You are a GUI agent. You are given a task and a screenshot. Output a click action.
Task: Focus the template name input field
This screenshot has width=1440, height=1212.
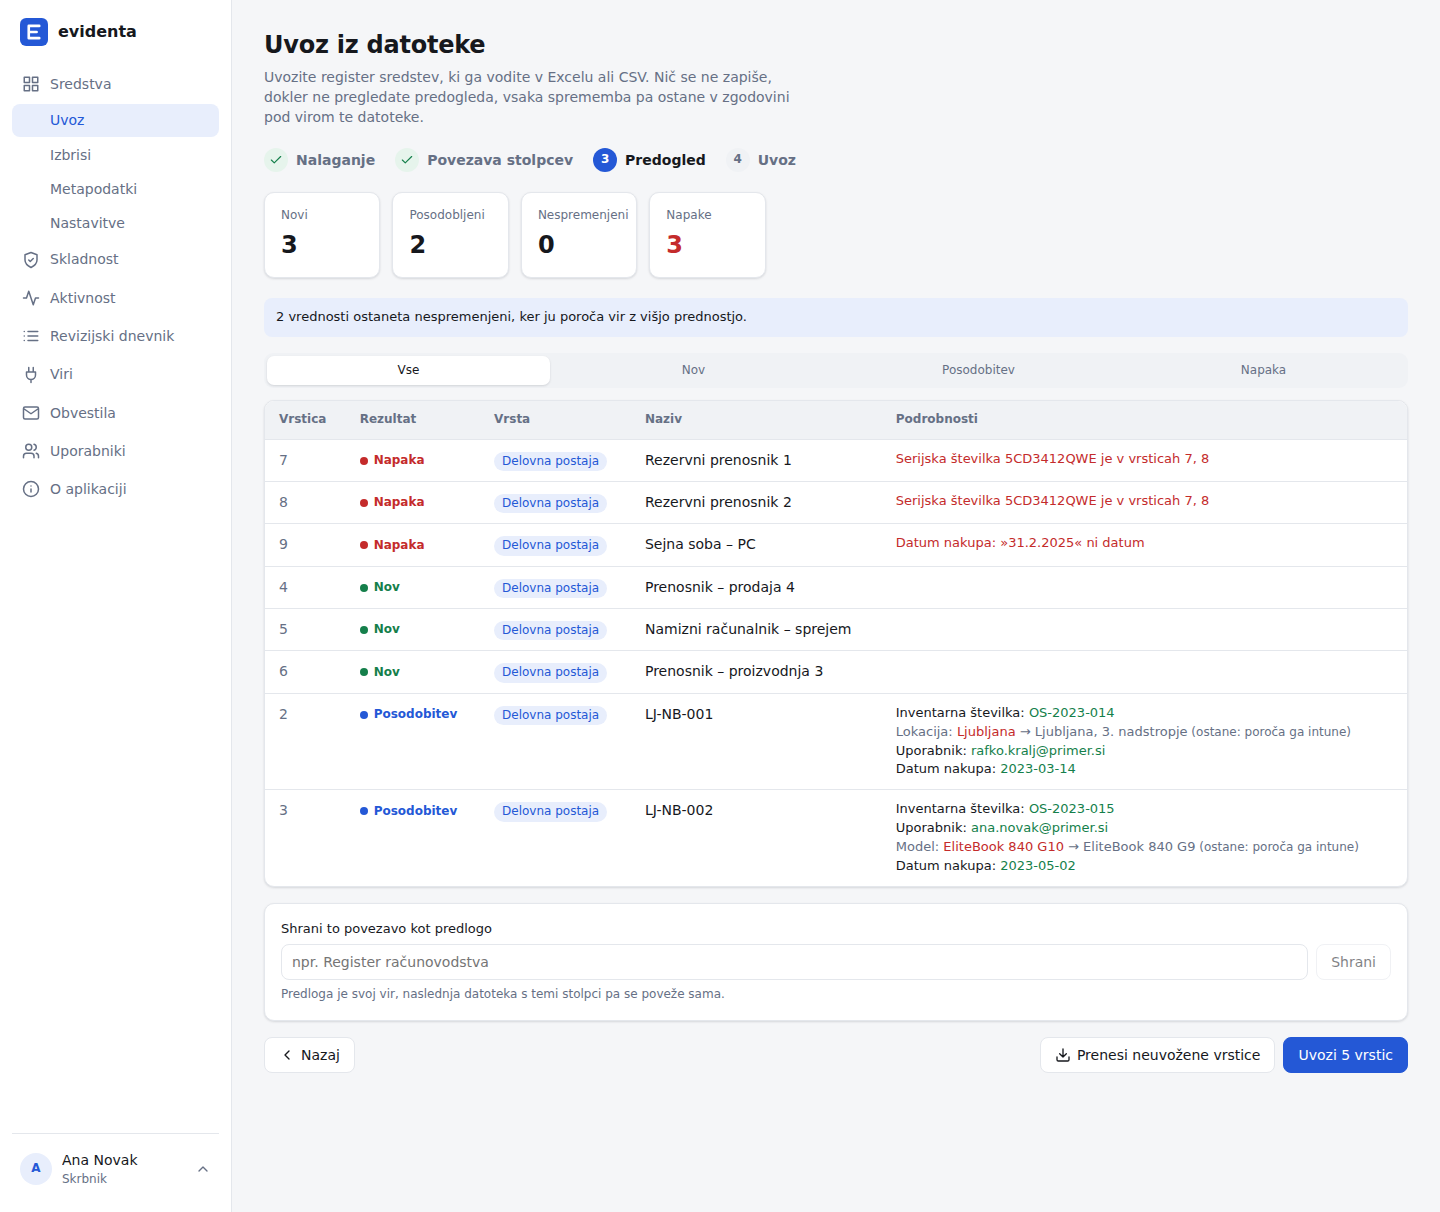[x=794, y=962]
